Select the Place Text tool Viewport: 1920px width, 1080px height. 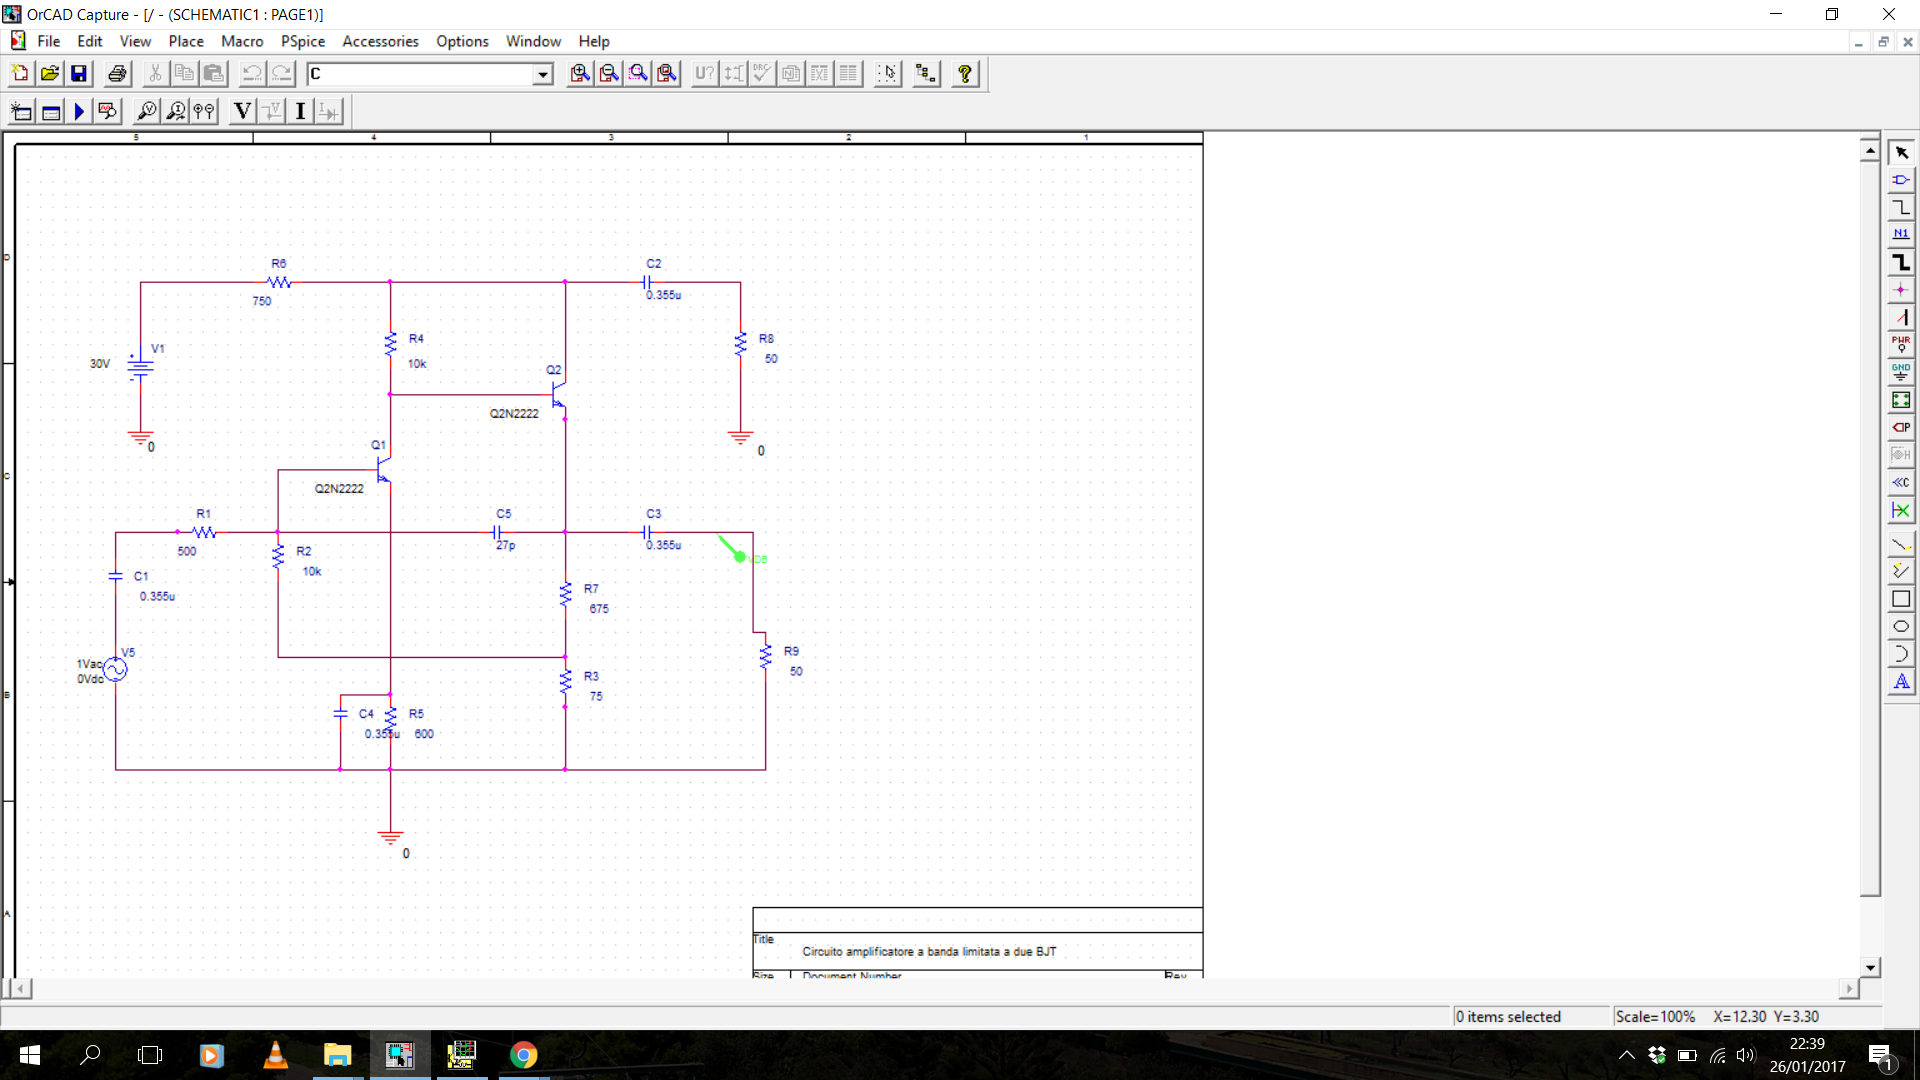[x=1900, y=682]
